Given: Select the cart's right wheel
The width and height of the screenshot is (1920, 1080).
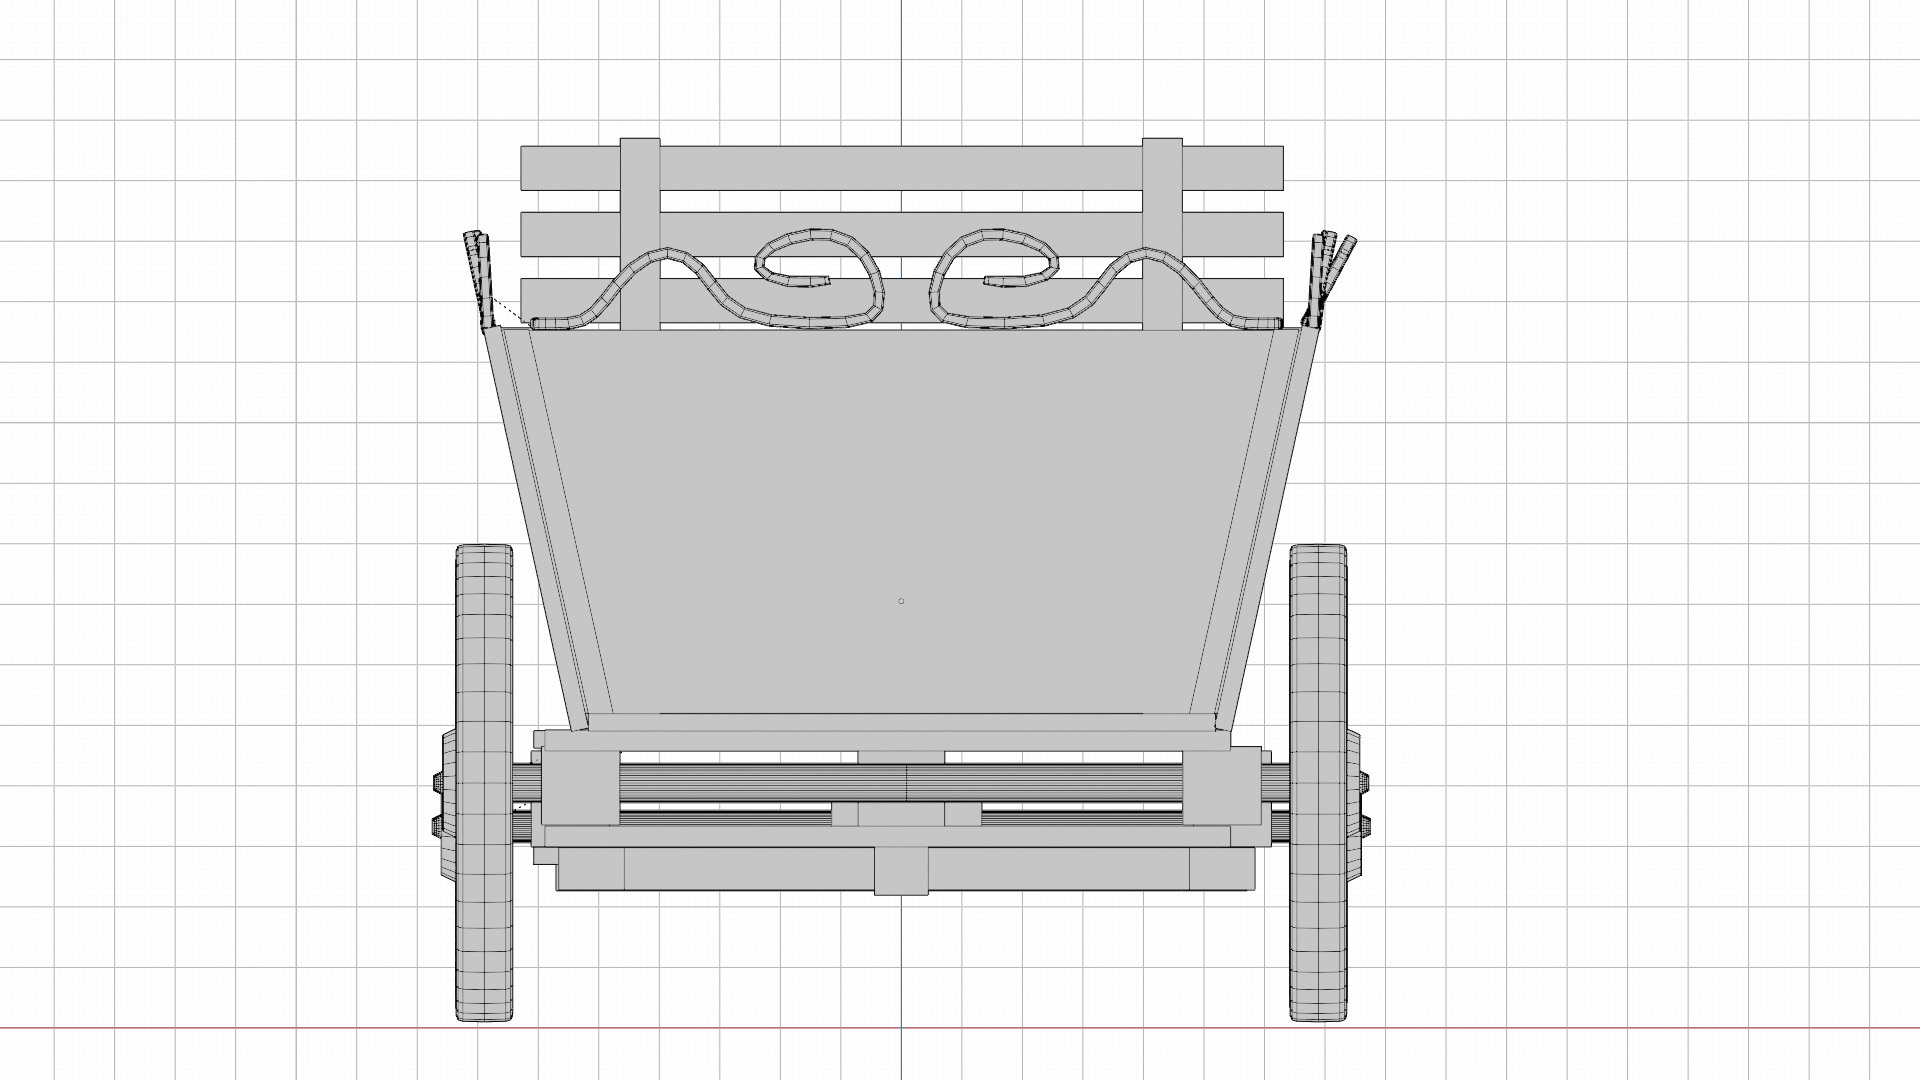Looking at the screenshot, I should click(x=1317, y=782).
